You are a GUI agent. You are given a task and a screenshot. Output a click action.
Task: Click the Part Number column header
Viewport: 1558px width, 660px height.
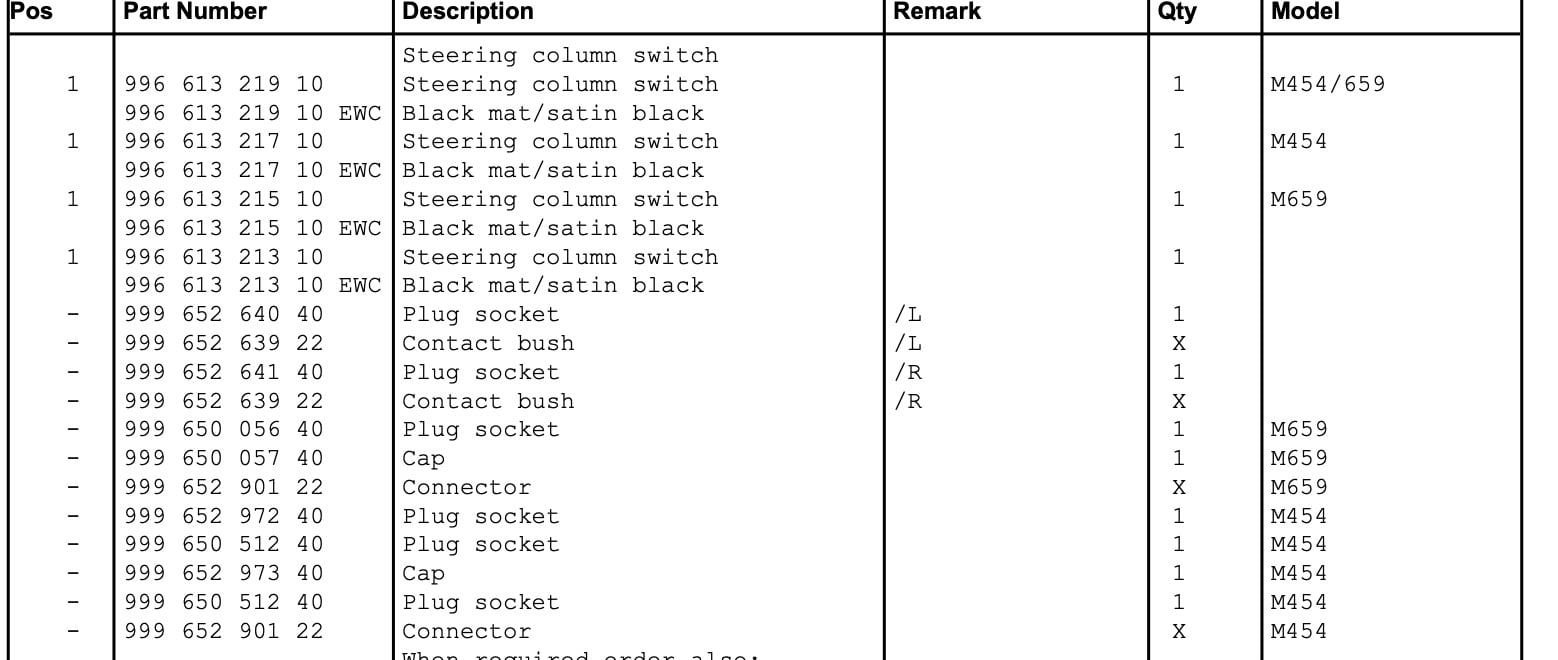(195, 12)
